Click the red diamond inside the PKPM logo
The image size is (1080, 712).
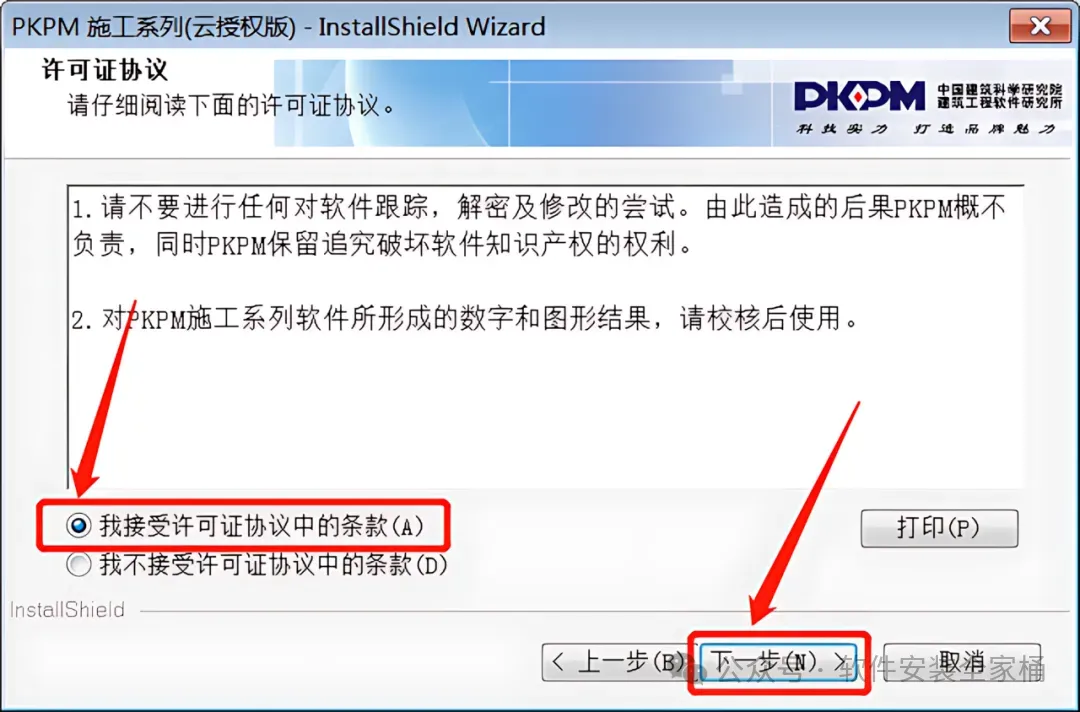857,97
